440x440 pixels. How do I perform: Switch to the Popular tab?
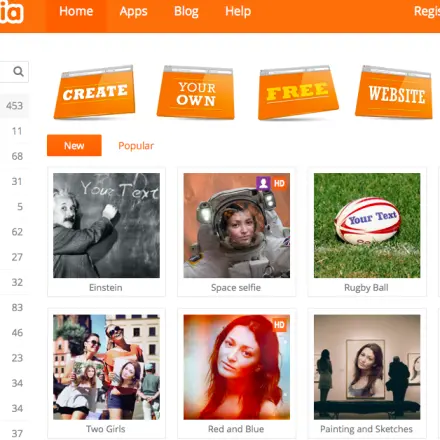[136, 146]
